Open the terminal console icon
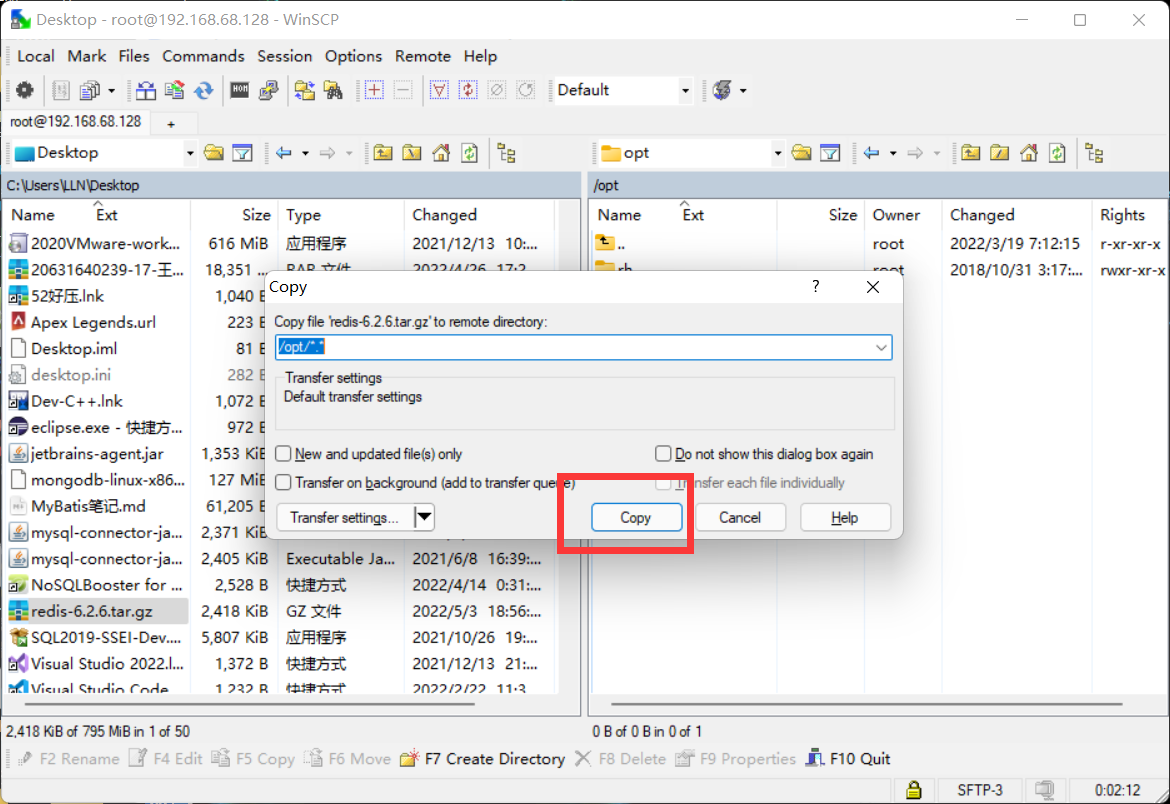This screenshot has height=804, width=1170. click(240, 90)
